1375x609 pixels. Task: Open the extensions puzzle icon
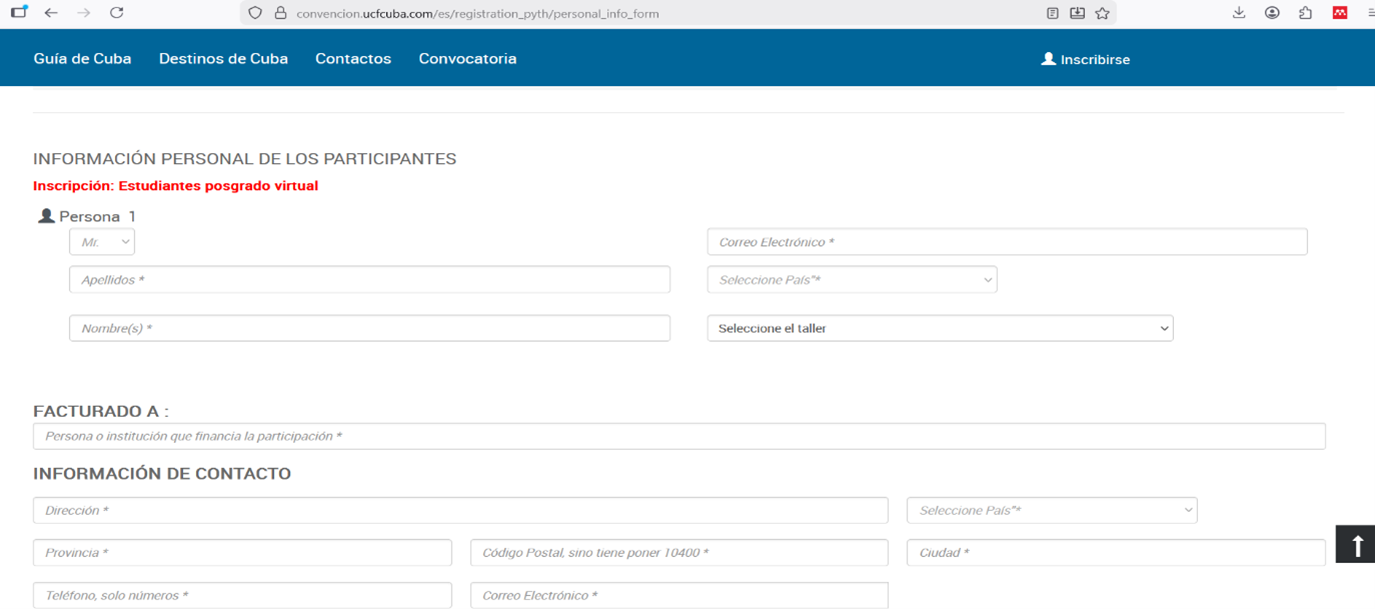point(1305,13)
